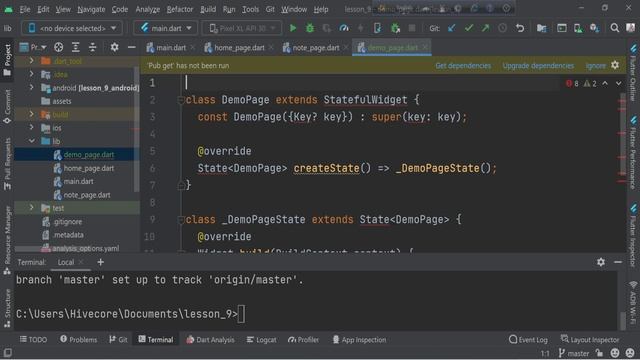
Task: Open the Event Log
Action: [528, 340]
